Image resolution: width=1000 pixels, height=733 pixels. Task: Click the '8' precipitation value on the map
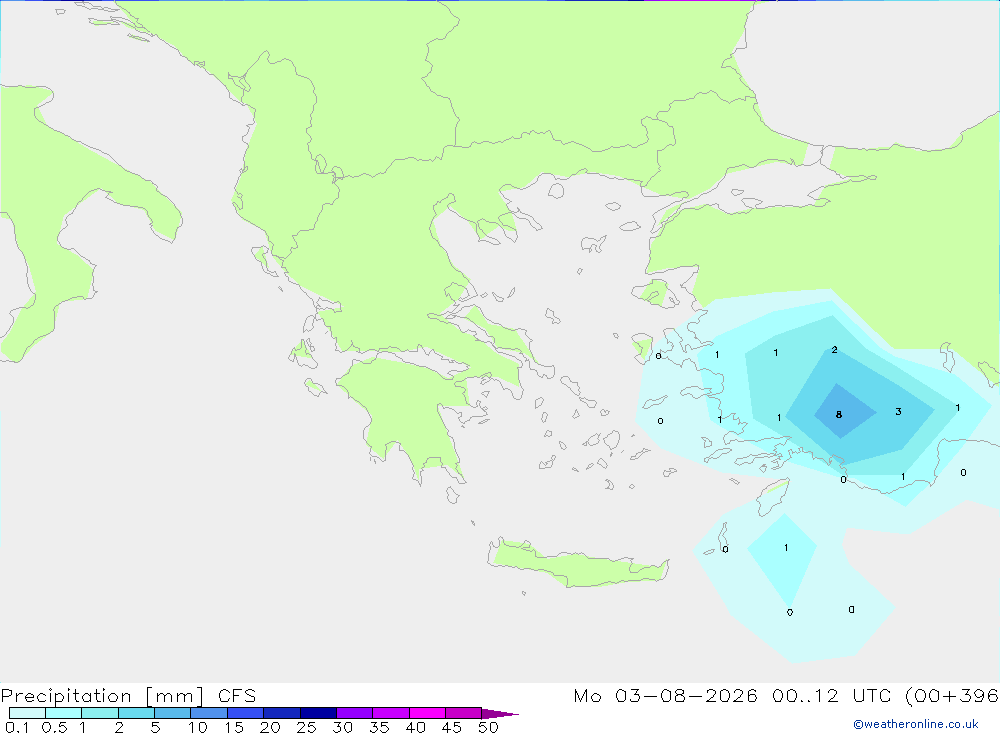click(x=839, y=415)
